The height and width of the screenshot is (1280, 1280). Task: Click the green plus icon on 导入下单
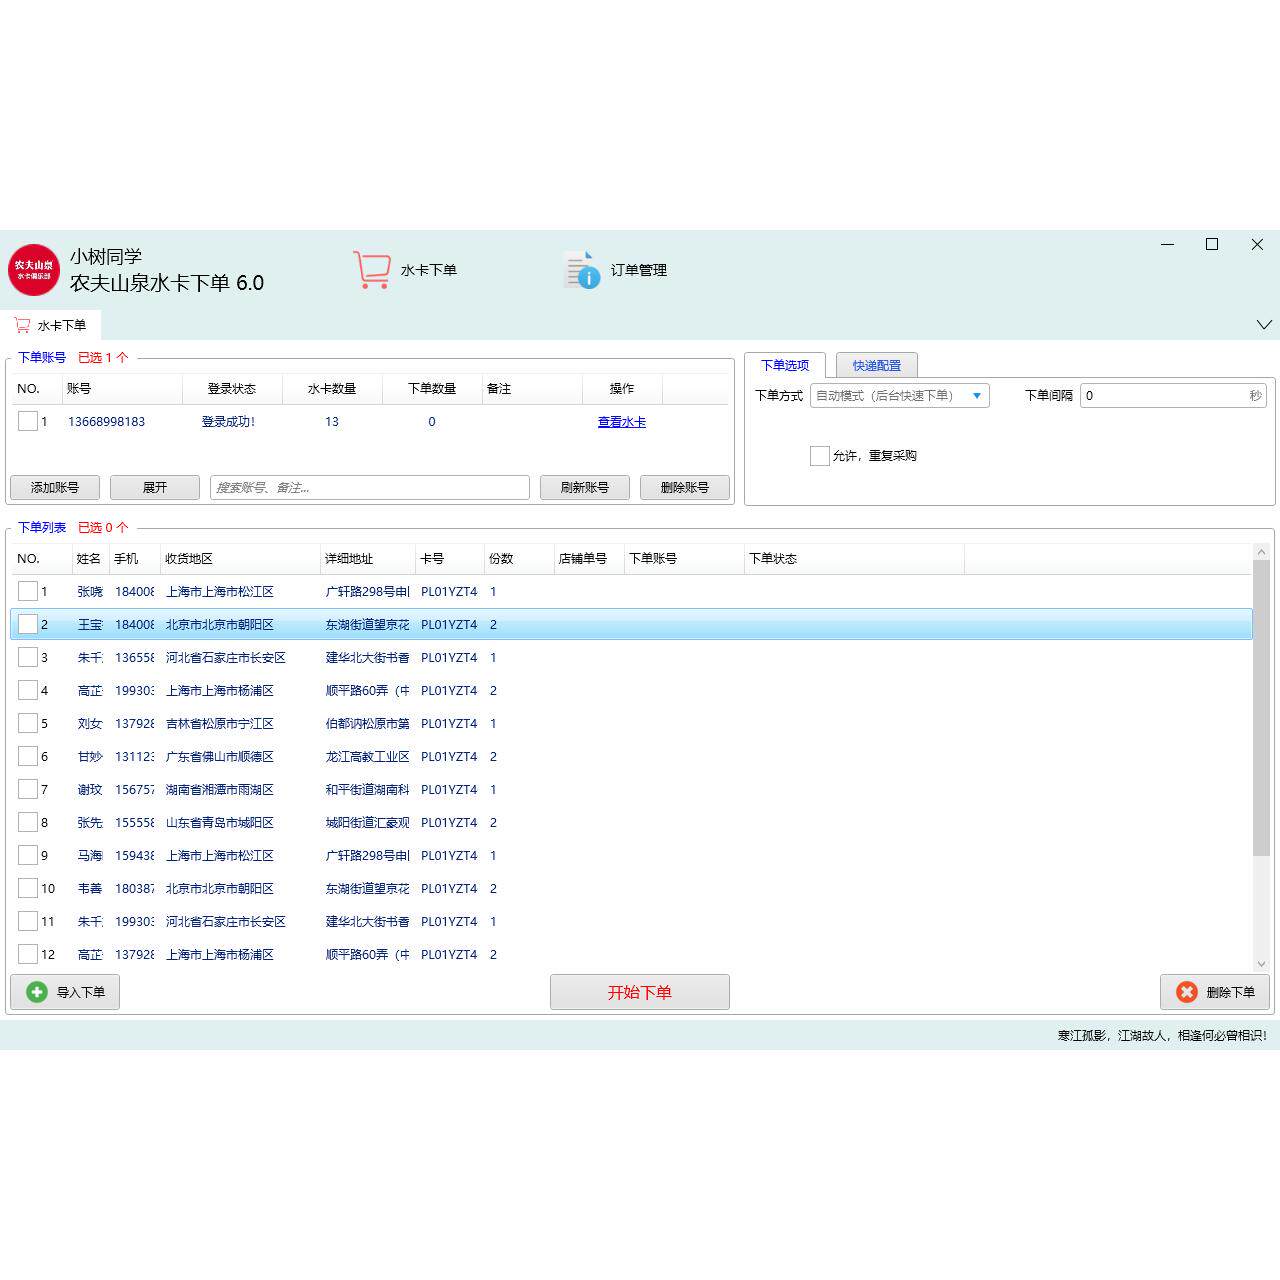pyautogui.click(x=37, y=992)
